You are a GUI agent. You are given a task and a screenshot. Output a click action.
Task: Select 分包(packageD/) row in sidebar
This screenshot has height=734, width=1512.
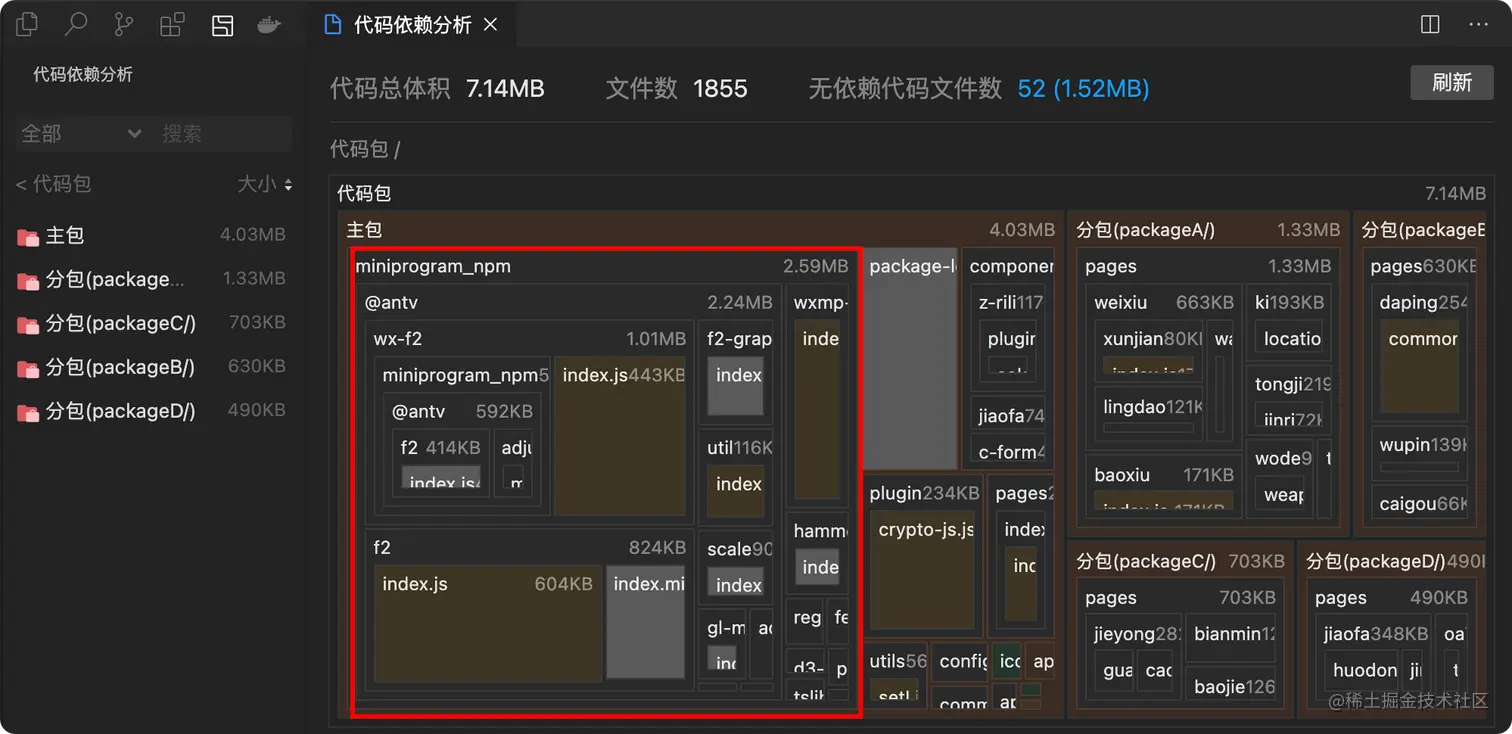coord(151,410)
